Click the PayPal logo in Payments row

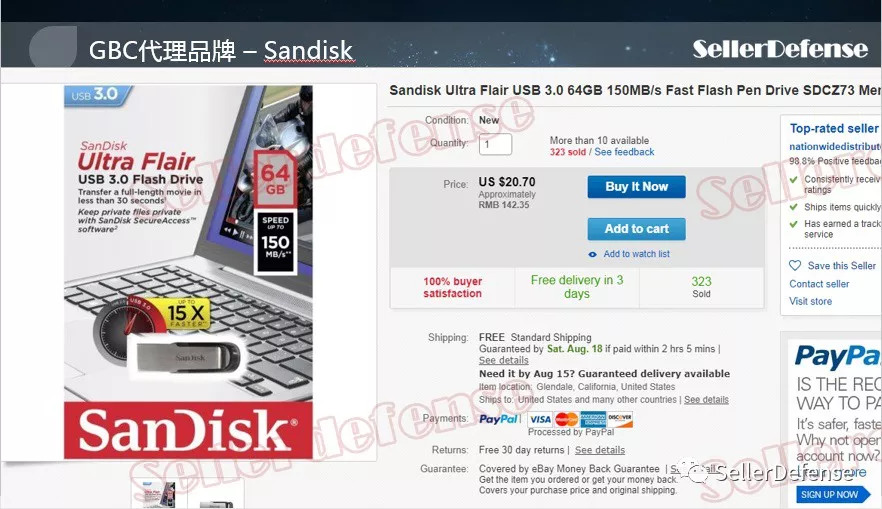pyautogui.click(x=498, y=419)
